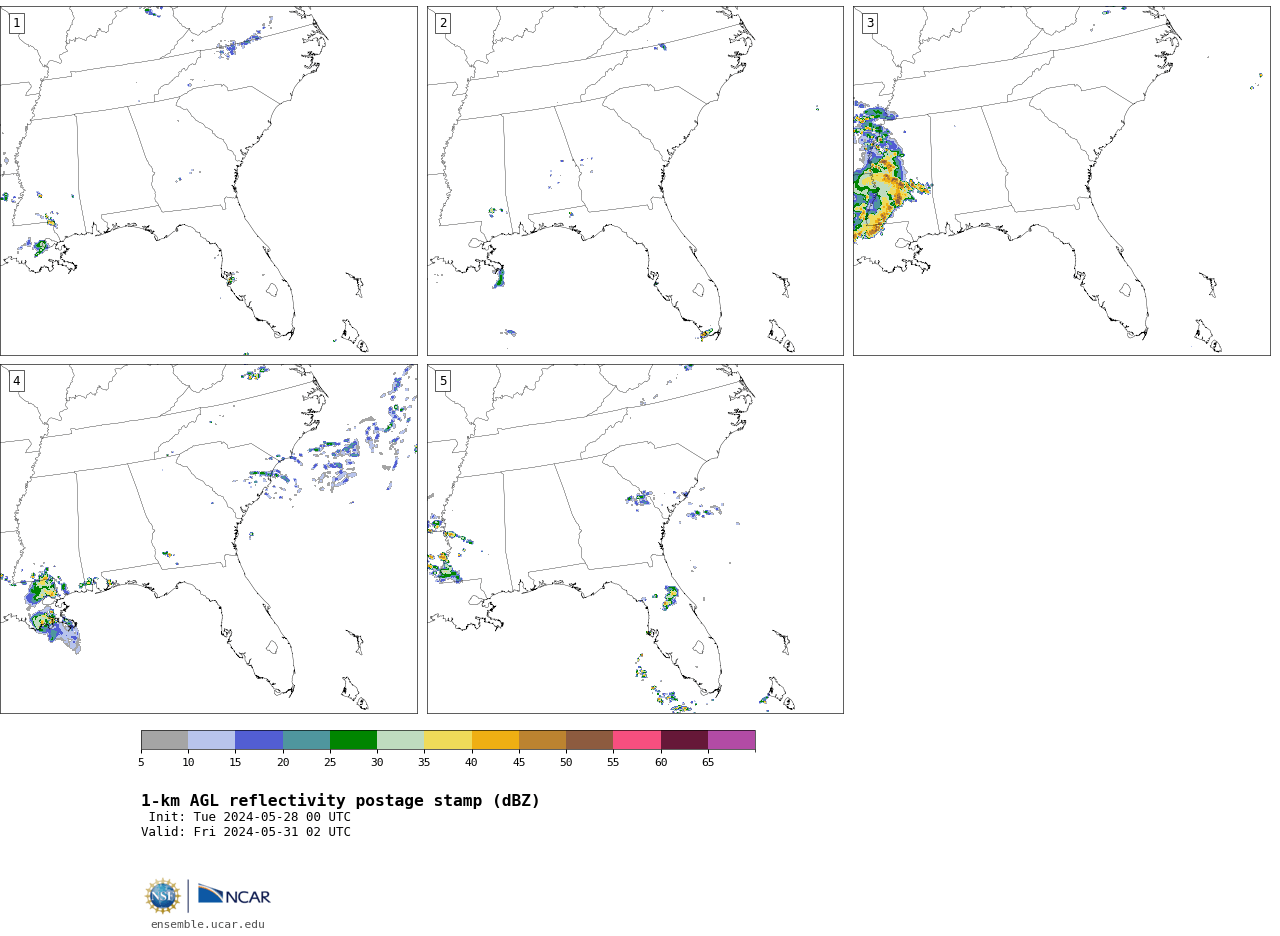Image resolution: width=1280 pixels, height=936 pixels.
Task: Click the NSF logo icon
Action: click(x=163, y=896)
